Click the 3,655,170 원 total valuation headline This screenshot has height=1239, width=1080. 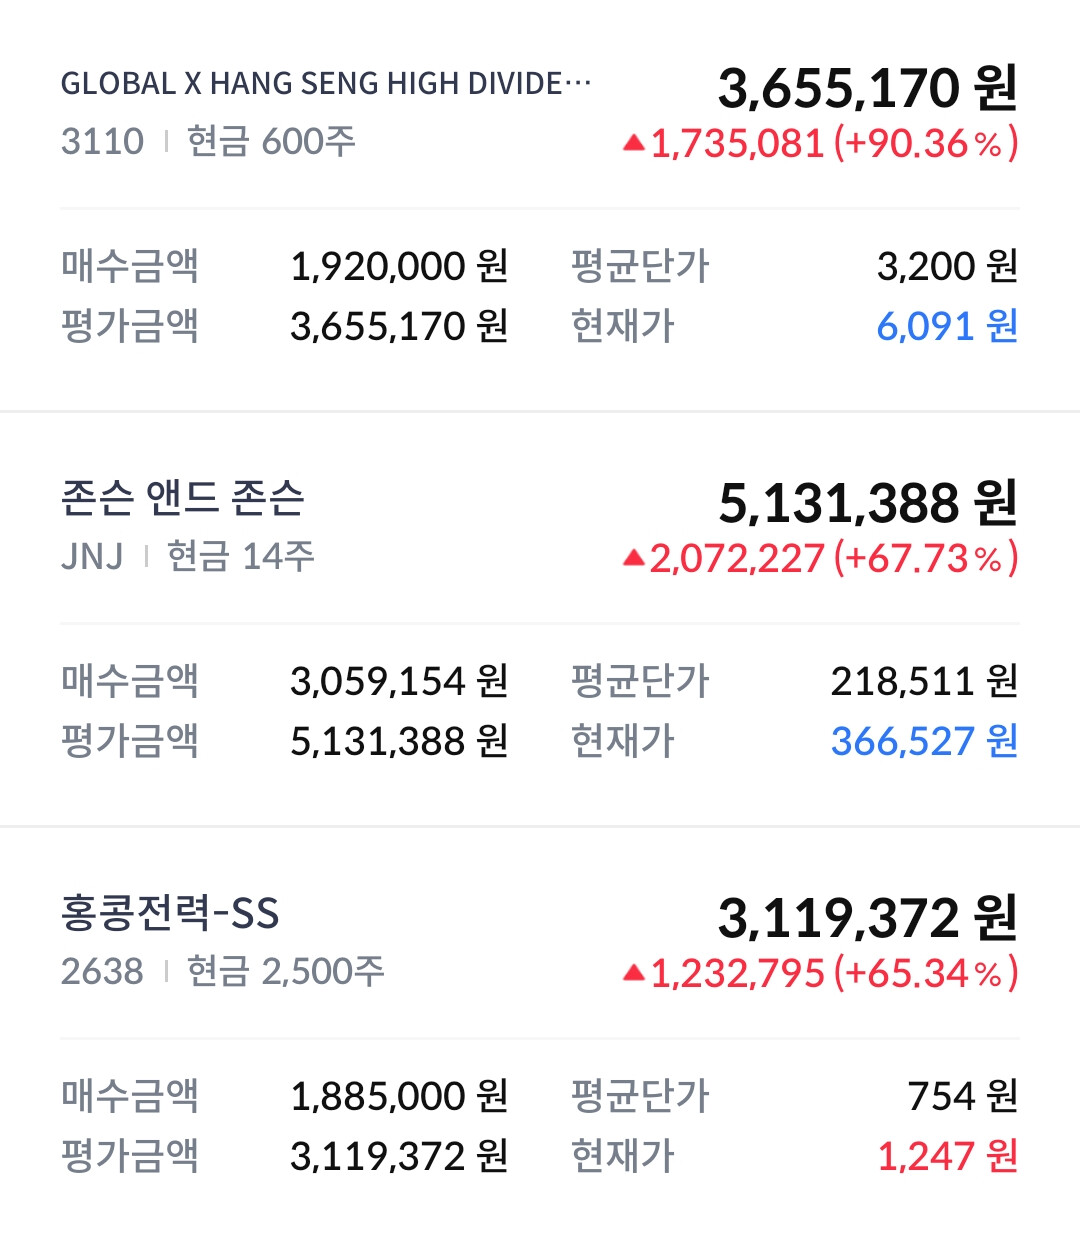pyautogui.click(x=867, y=88)
